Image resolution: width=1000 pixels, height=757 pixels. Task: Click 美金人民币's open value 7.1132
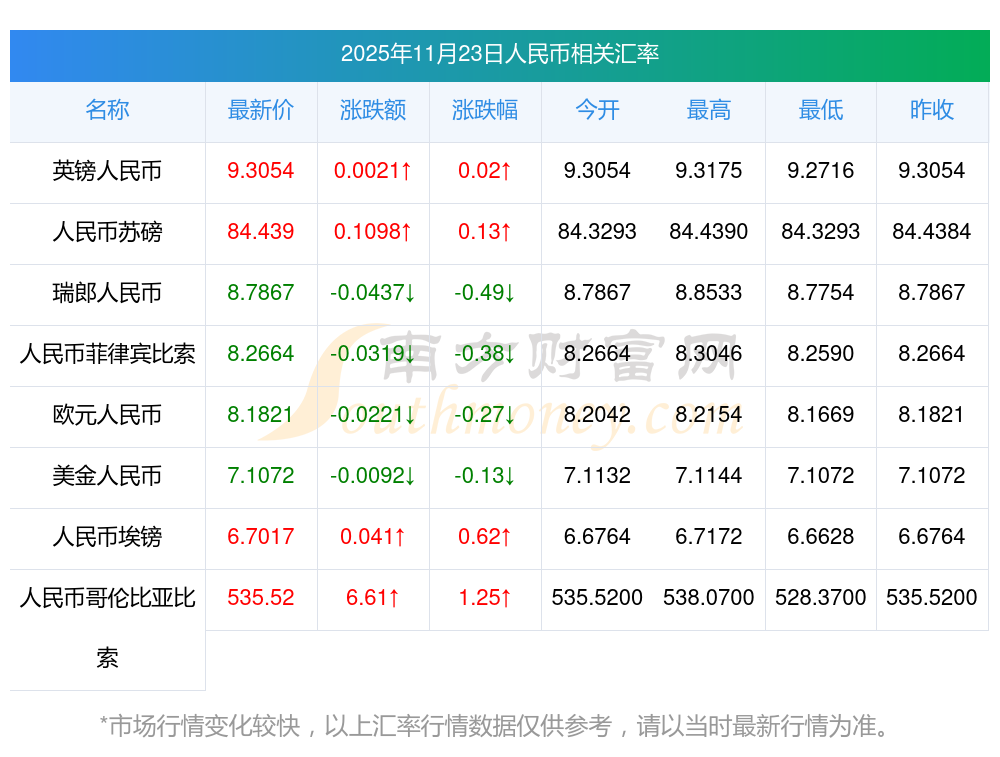[597, 476]
